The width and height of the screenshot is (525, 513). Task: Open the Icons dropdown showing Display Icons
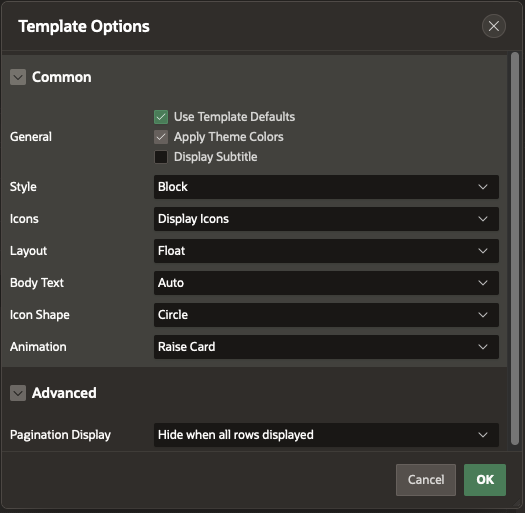pyautogui.click(x=326, y=219)
